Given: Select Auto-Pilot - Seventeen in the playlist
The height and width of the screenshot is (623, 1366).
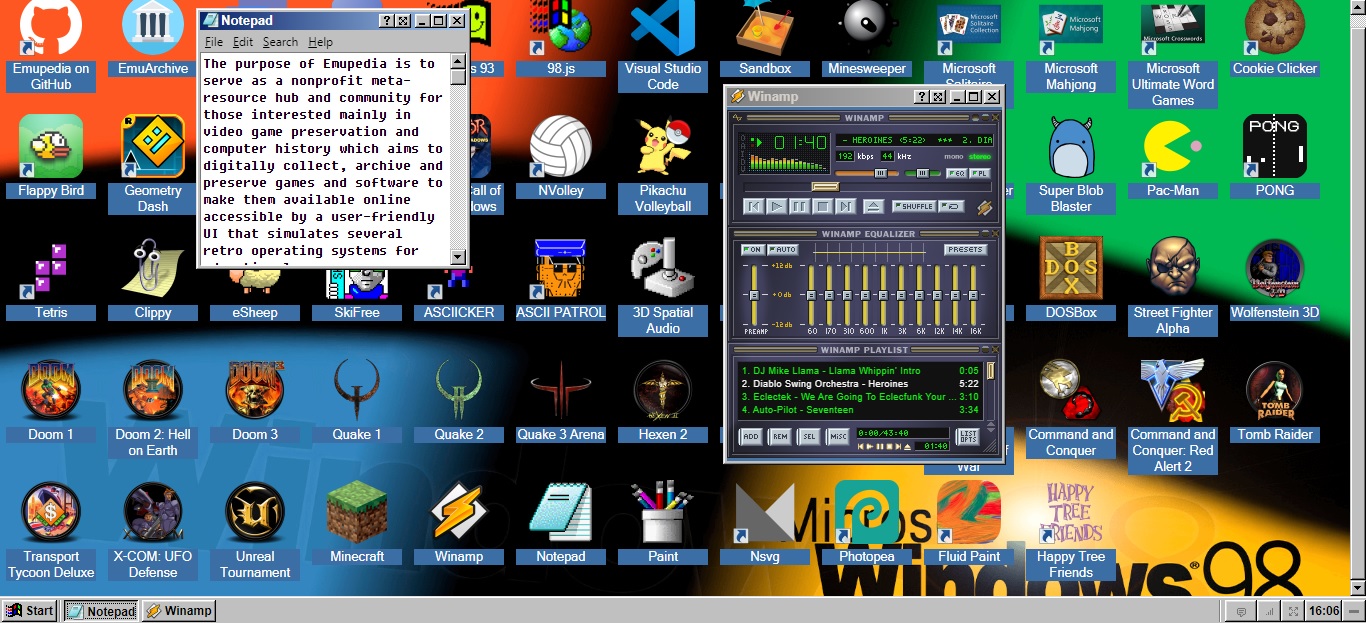Looking at the screenshot, I should tap(800, 410).
